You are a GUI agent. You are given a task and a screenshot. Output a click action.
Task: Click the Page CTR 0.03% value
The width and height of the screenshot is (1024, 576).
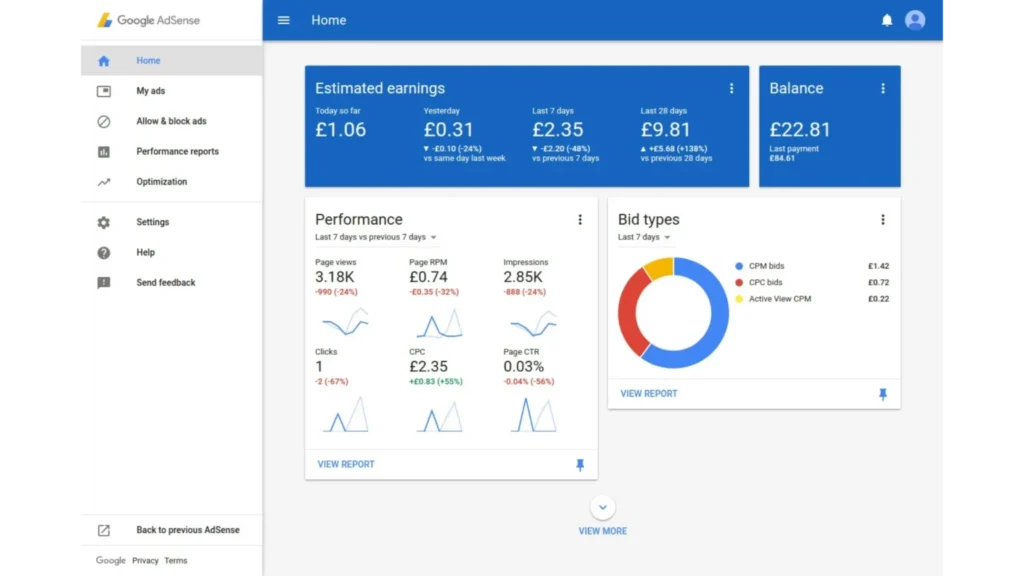tap(524, 366)
